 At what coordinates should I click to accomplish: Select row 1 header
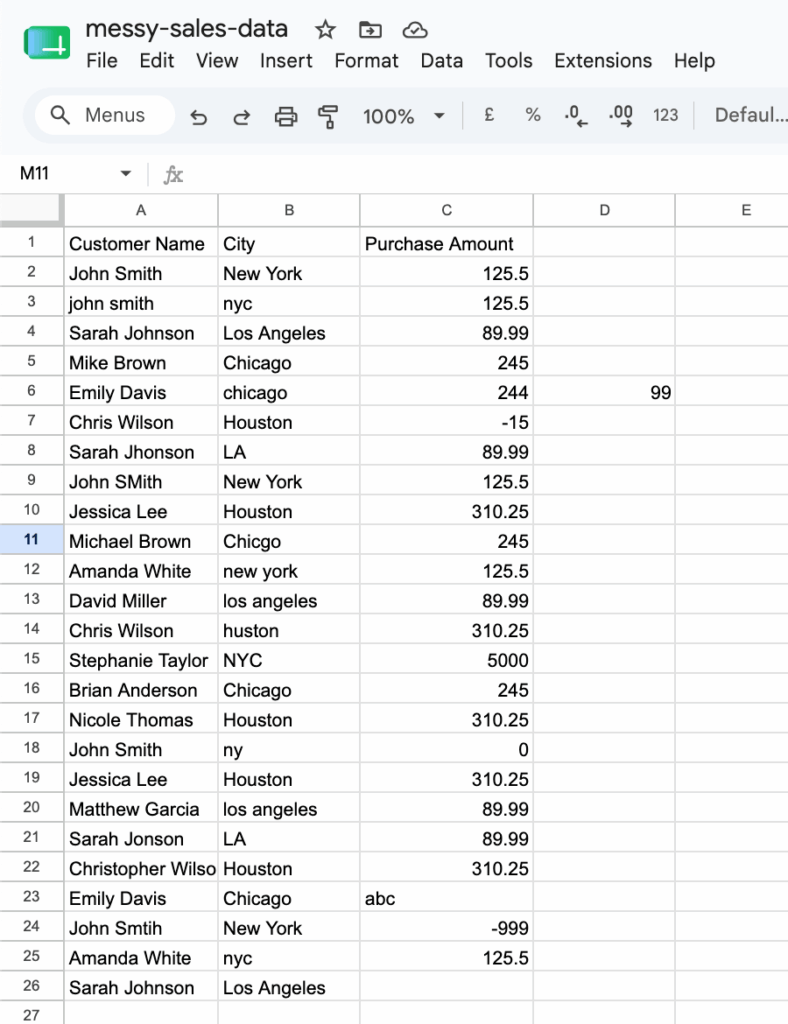coord(31,242)
